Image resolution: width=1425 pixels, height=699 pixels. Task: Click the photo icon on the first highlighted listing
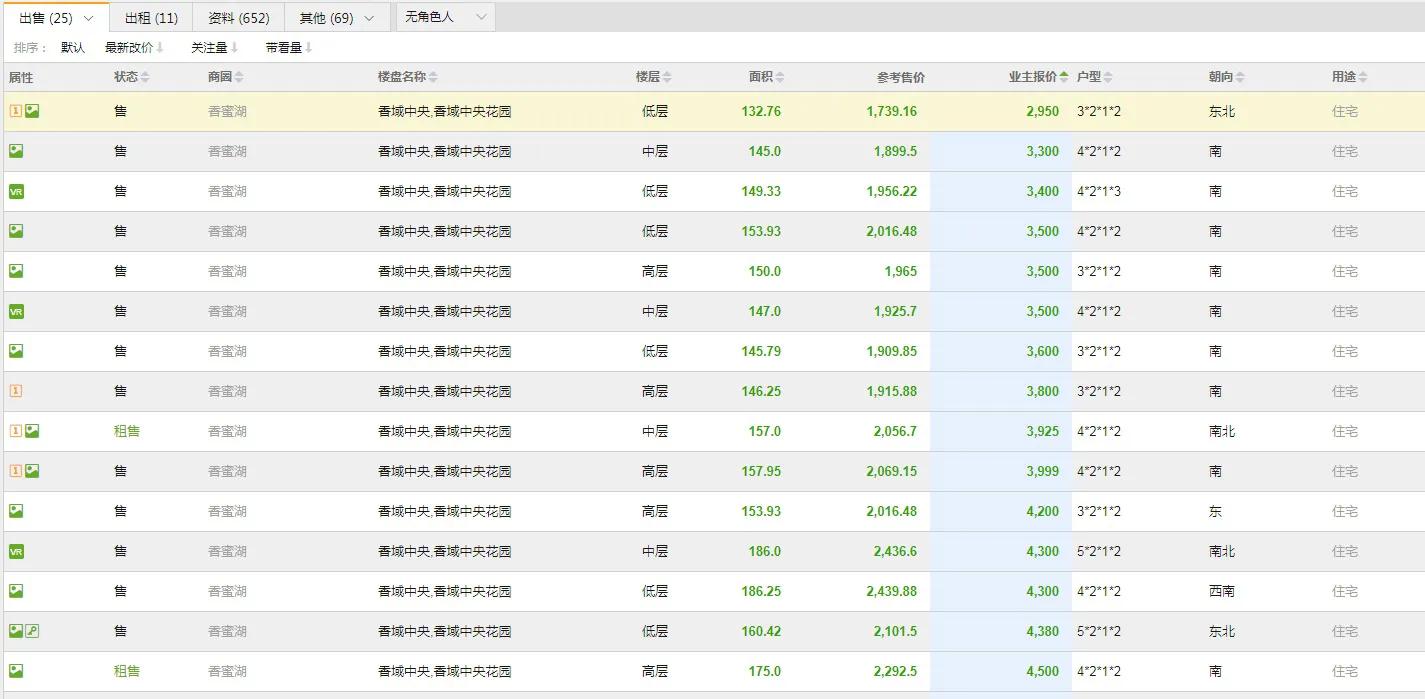(x=33, y=110)
